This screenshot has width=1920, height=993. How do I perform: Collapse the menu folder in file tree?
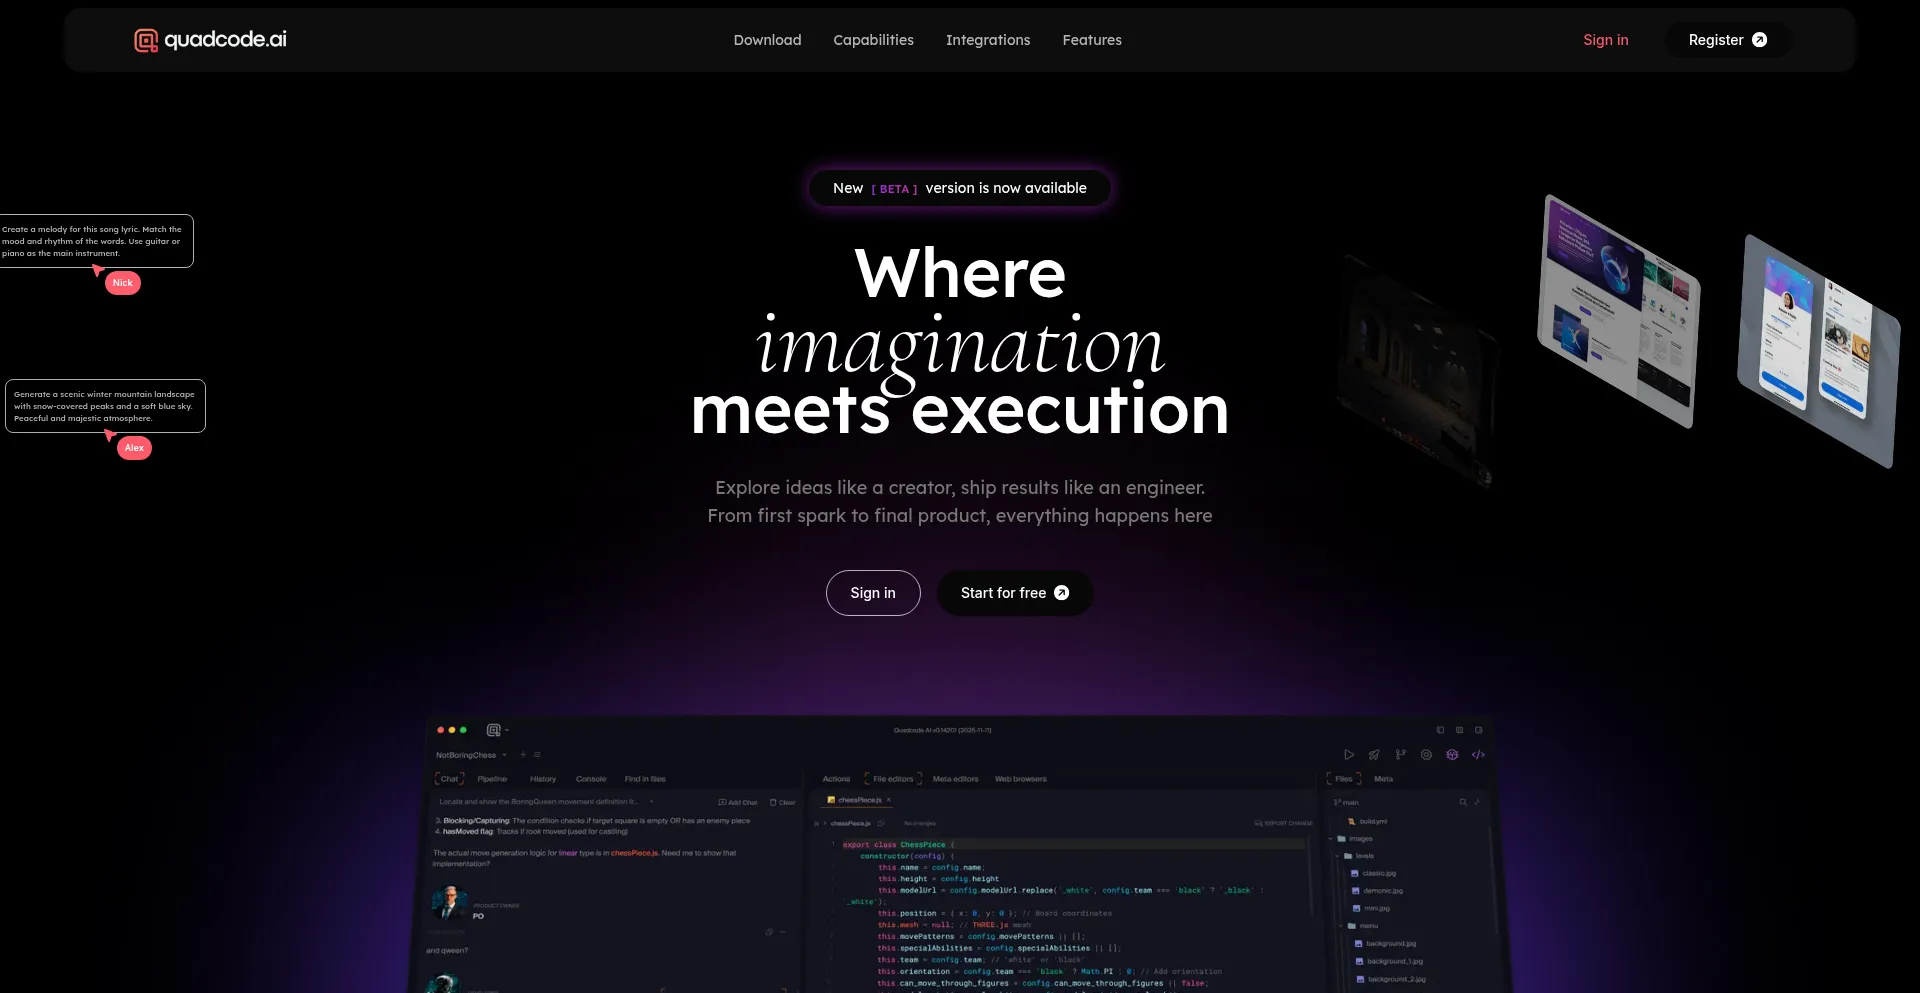click(1340, 926)
